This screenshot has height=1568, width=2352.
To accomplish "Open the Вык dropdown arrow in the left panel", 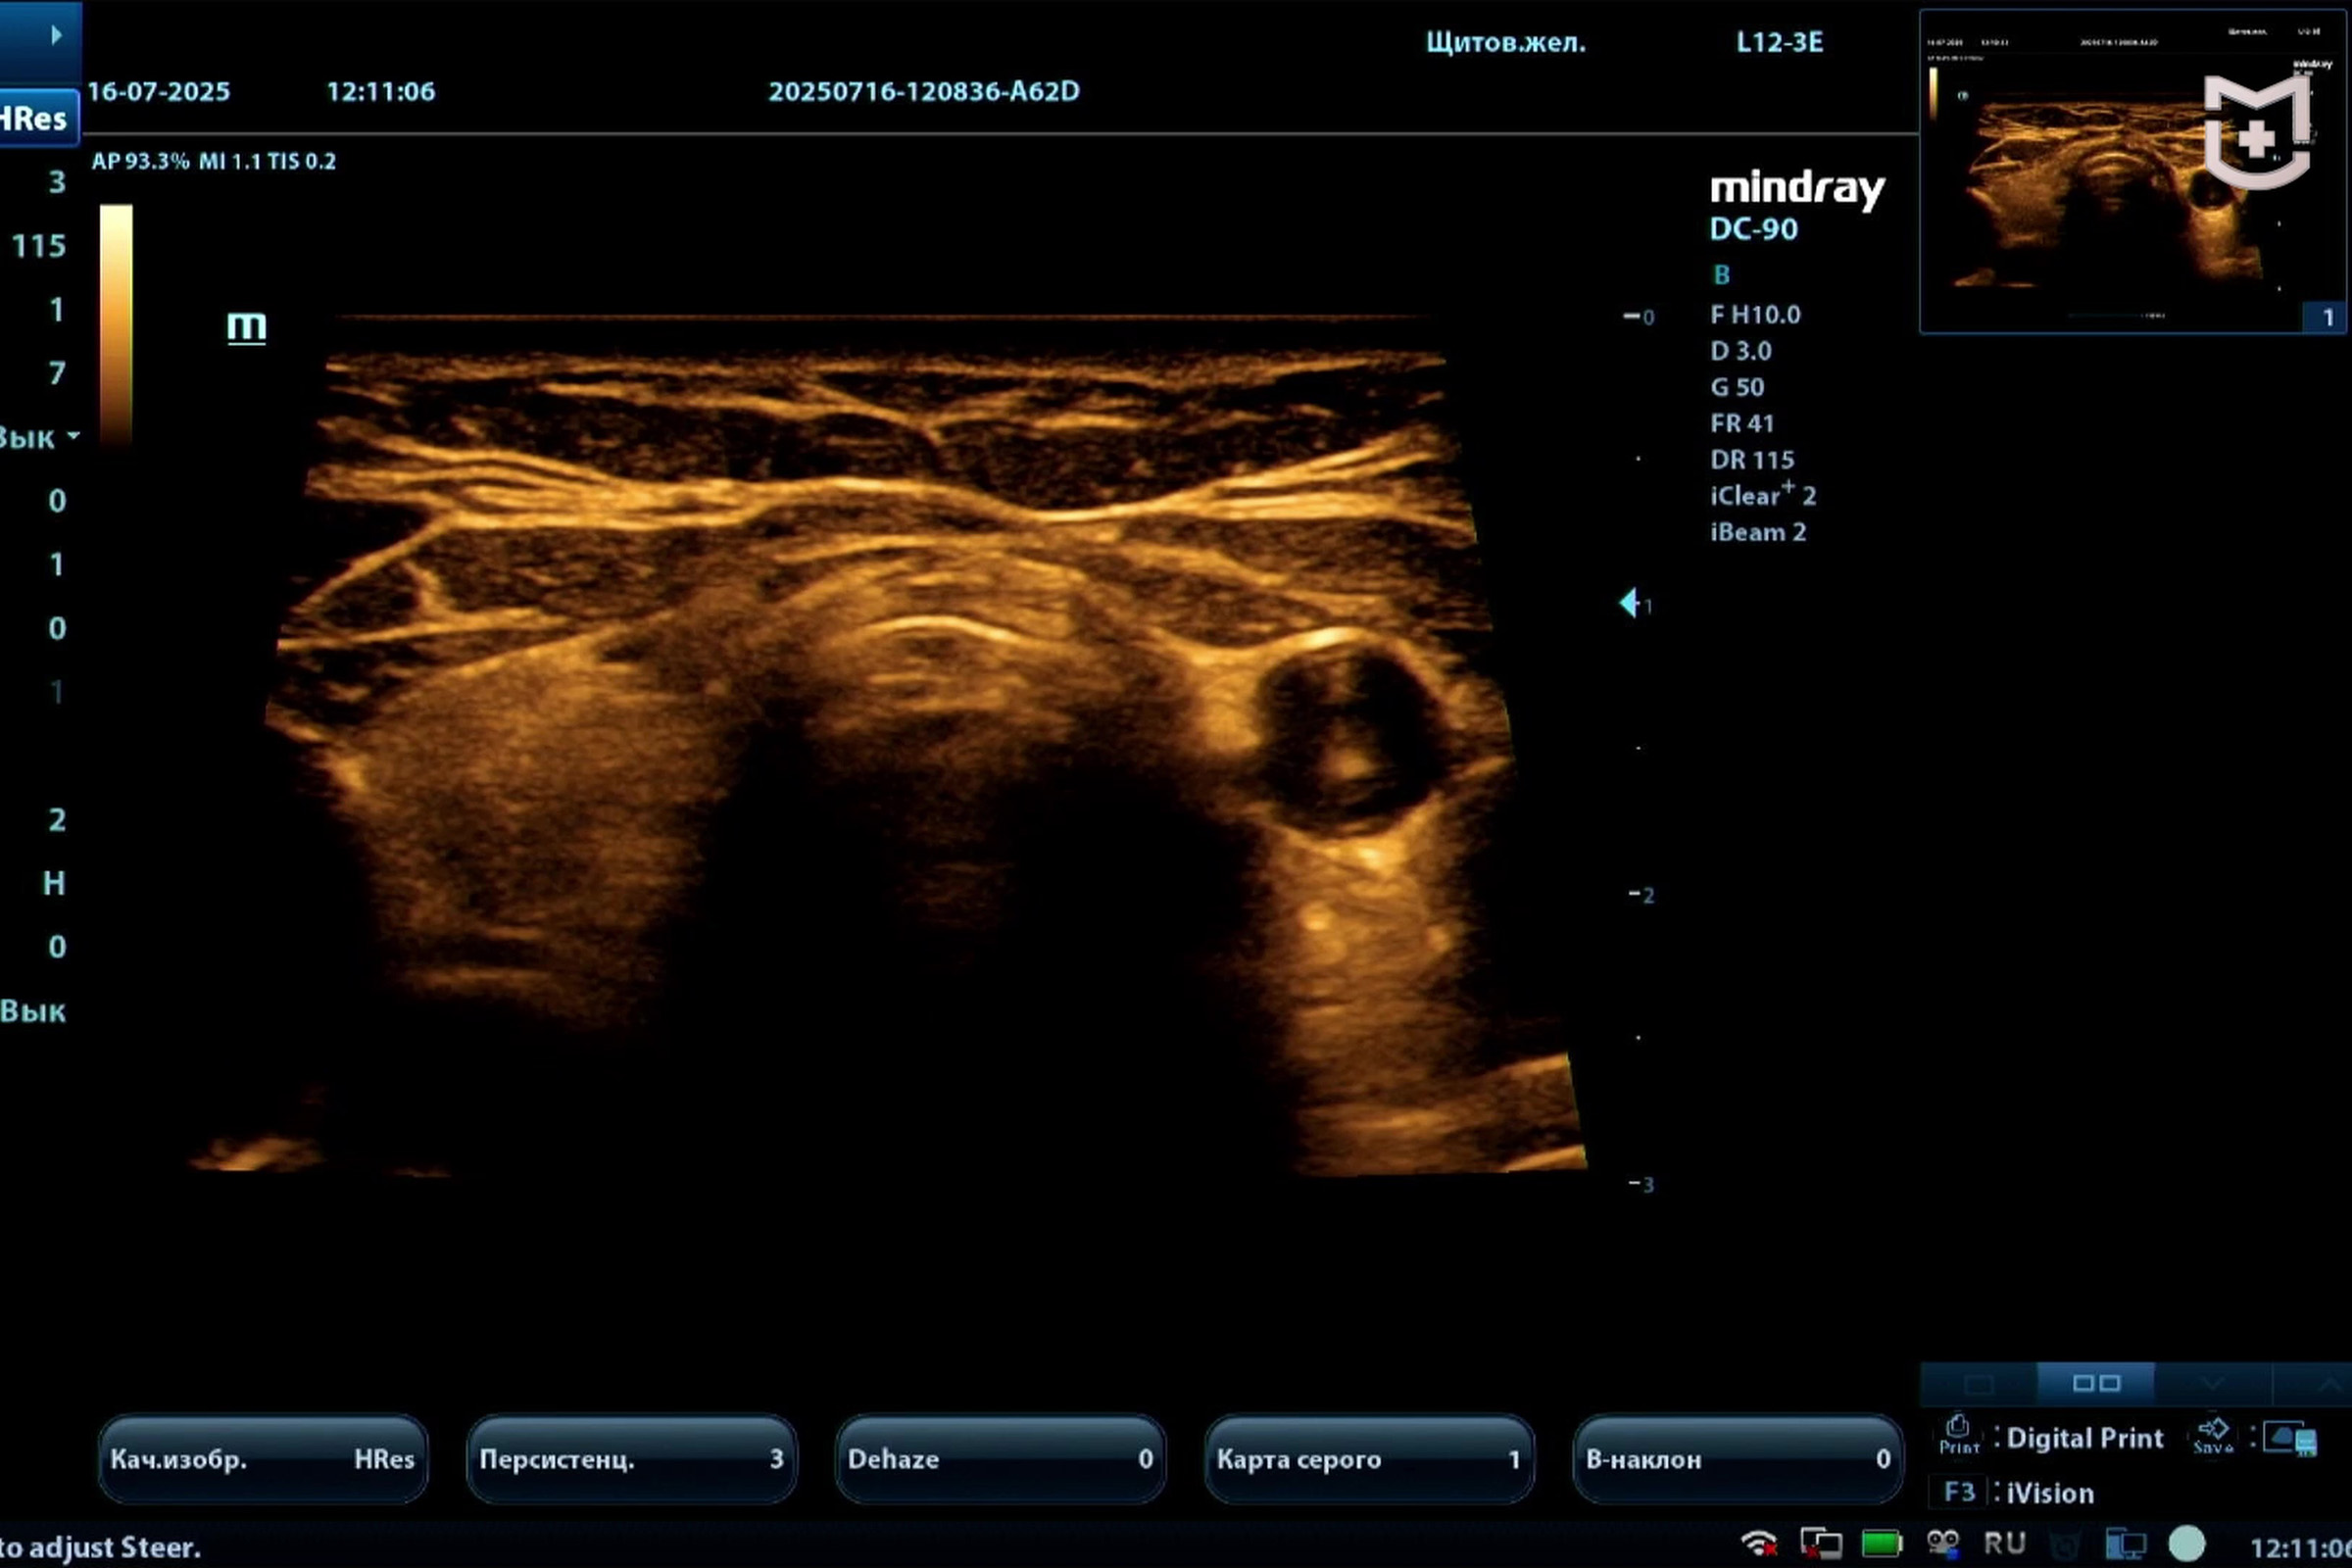I will pos(73,437).
